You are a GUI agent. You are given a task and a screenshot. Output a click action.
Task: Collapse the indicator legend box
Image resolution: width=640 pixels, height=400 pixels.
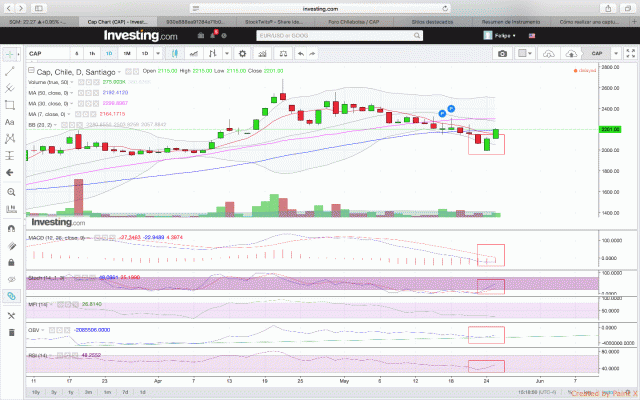click(31, 71)
